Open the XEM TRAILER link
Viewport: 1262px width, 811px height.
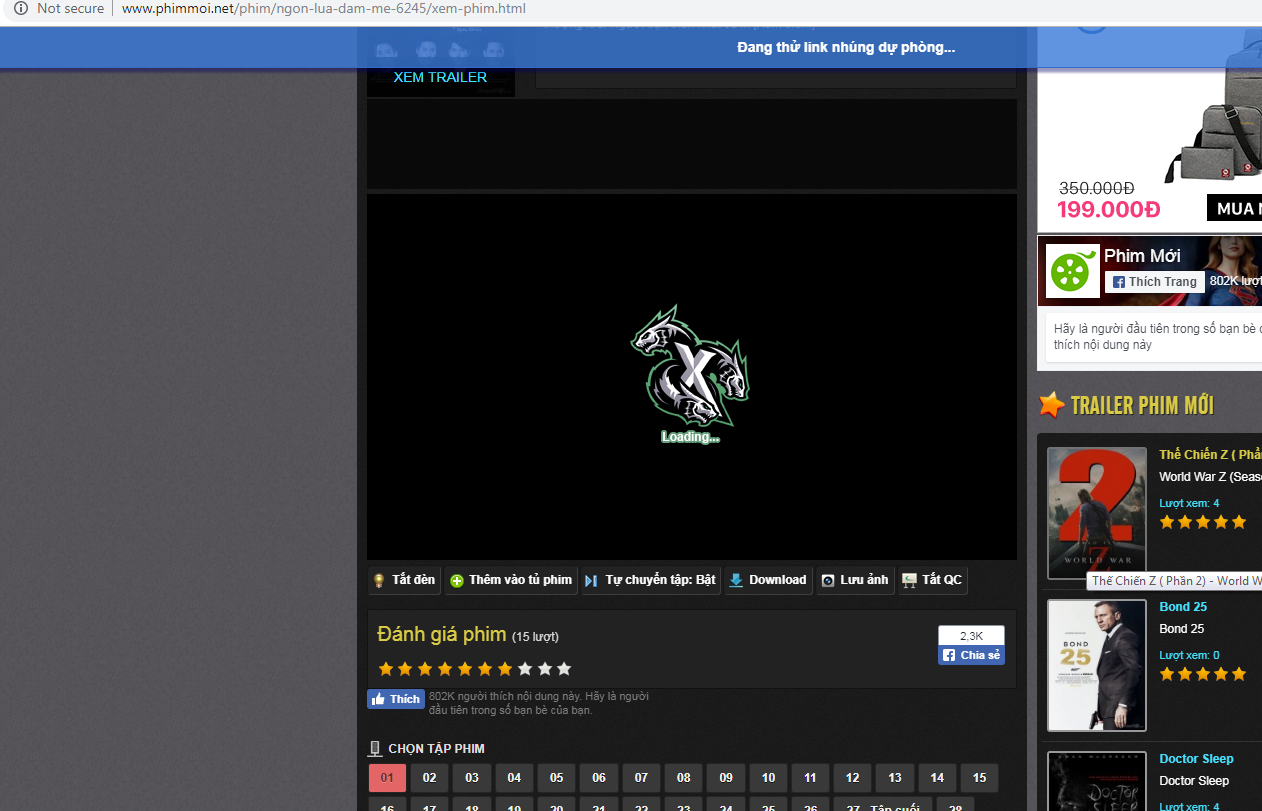(440, 77)
